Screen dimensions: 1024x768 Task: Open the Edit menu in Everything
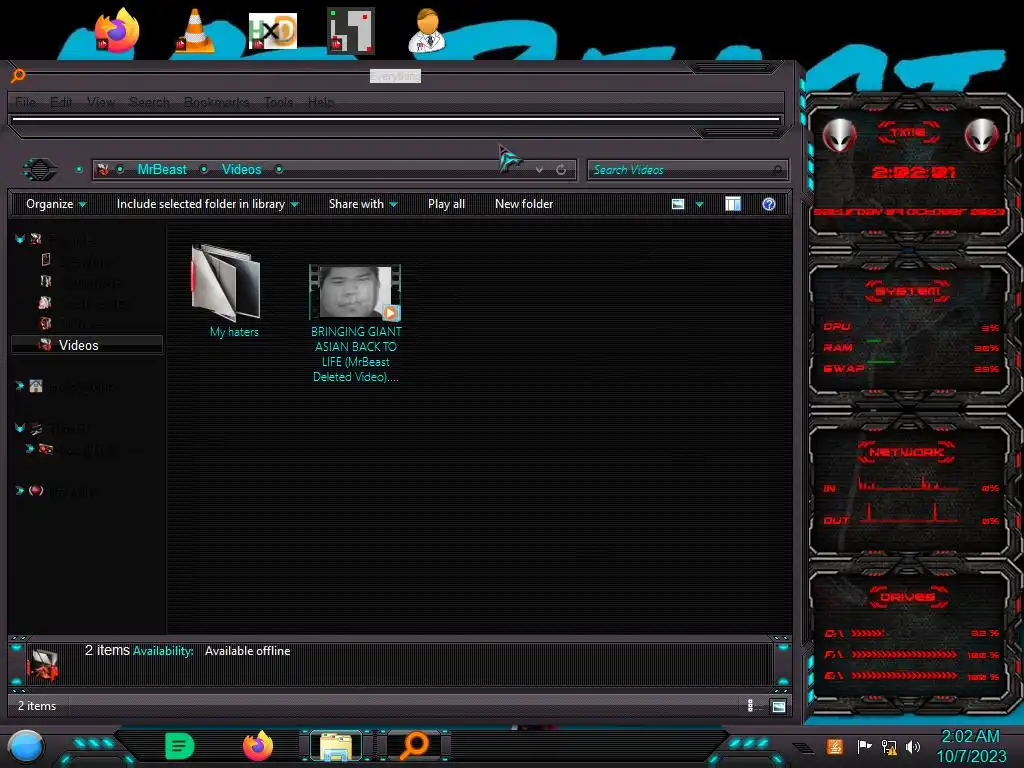(x=61, y=102)
